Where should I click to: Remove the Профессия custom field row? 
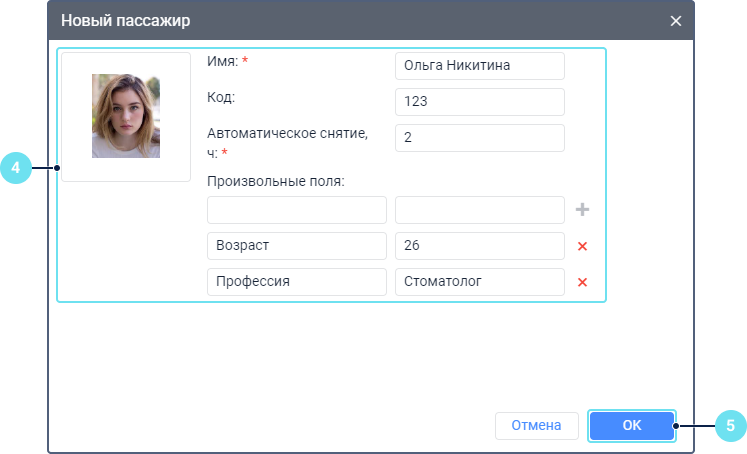(583, 282)
